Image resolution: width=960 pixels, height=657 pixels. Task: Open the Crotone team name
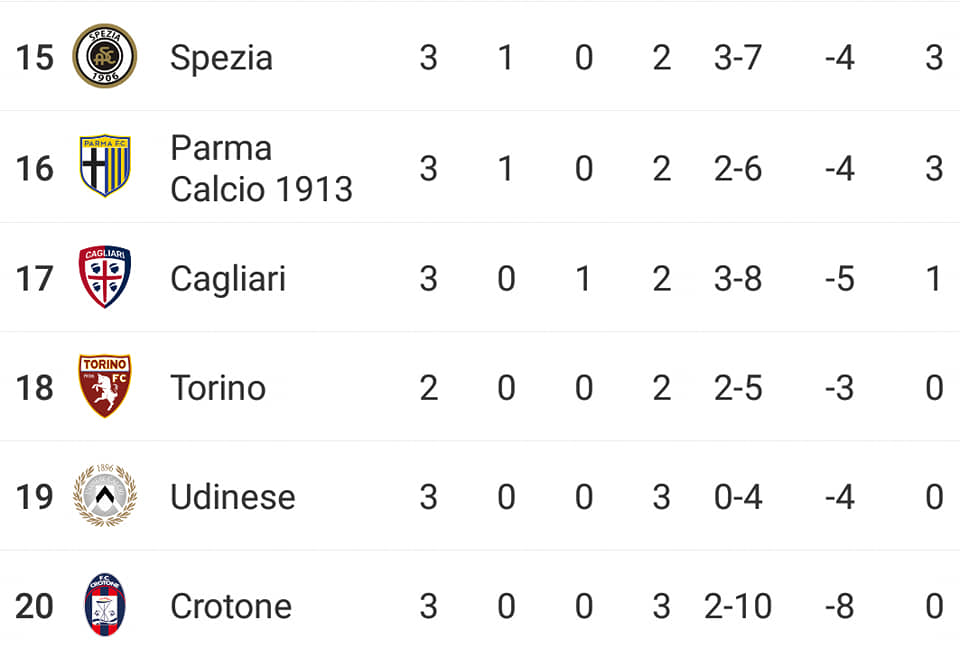[231, 606]
